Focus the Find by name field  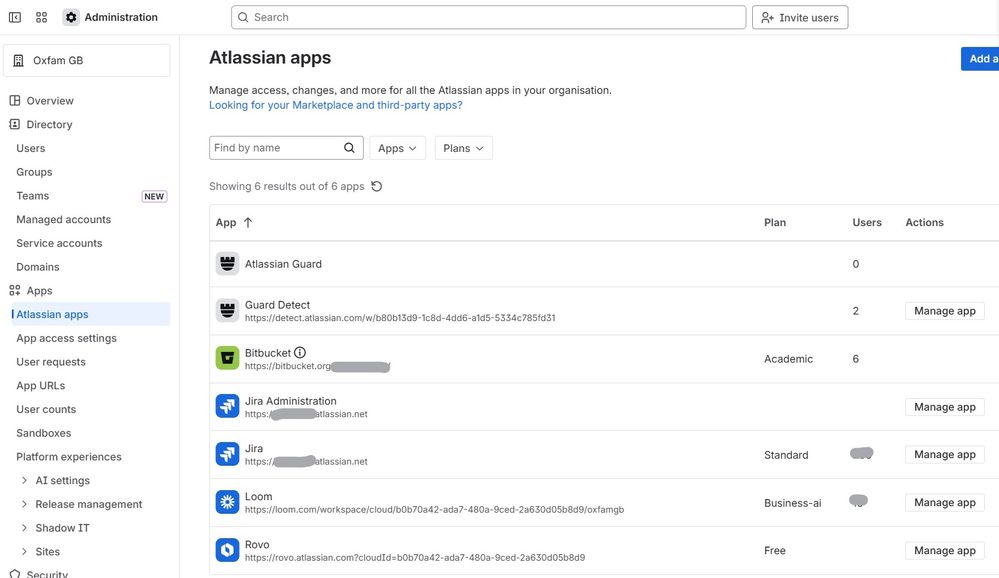tap(286, 148)
